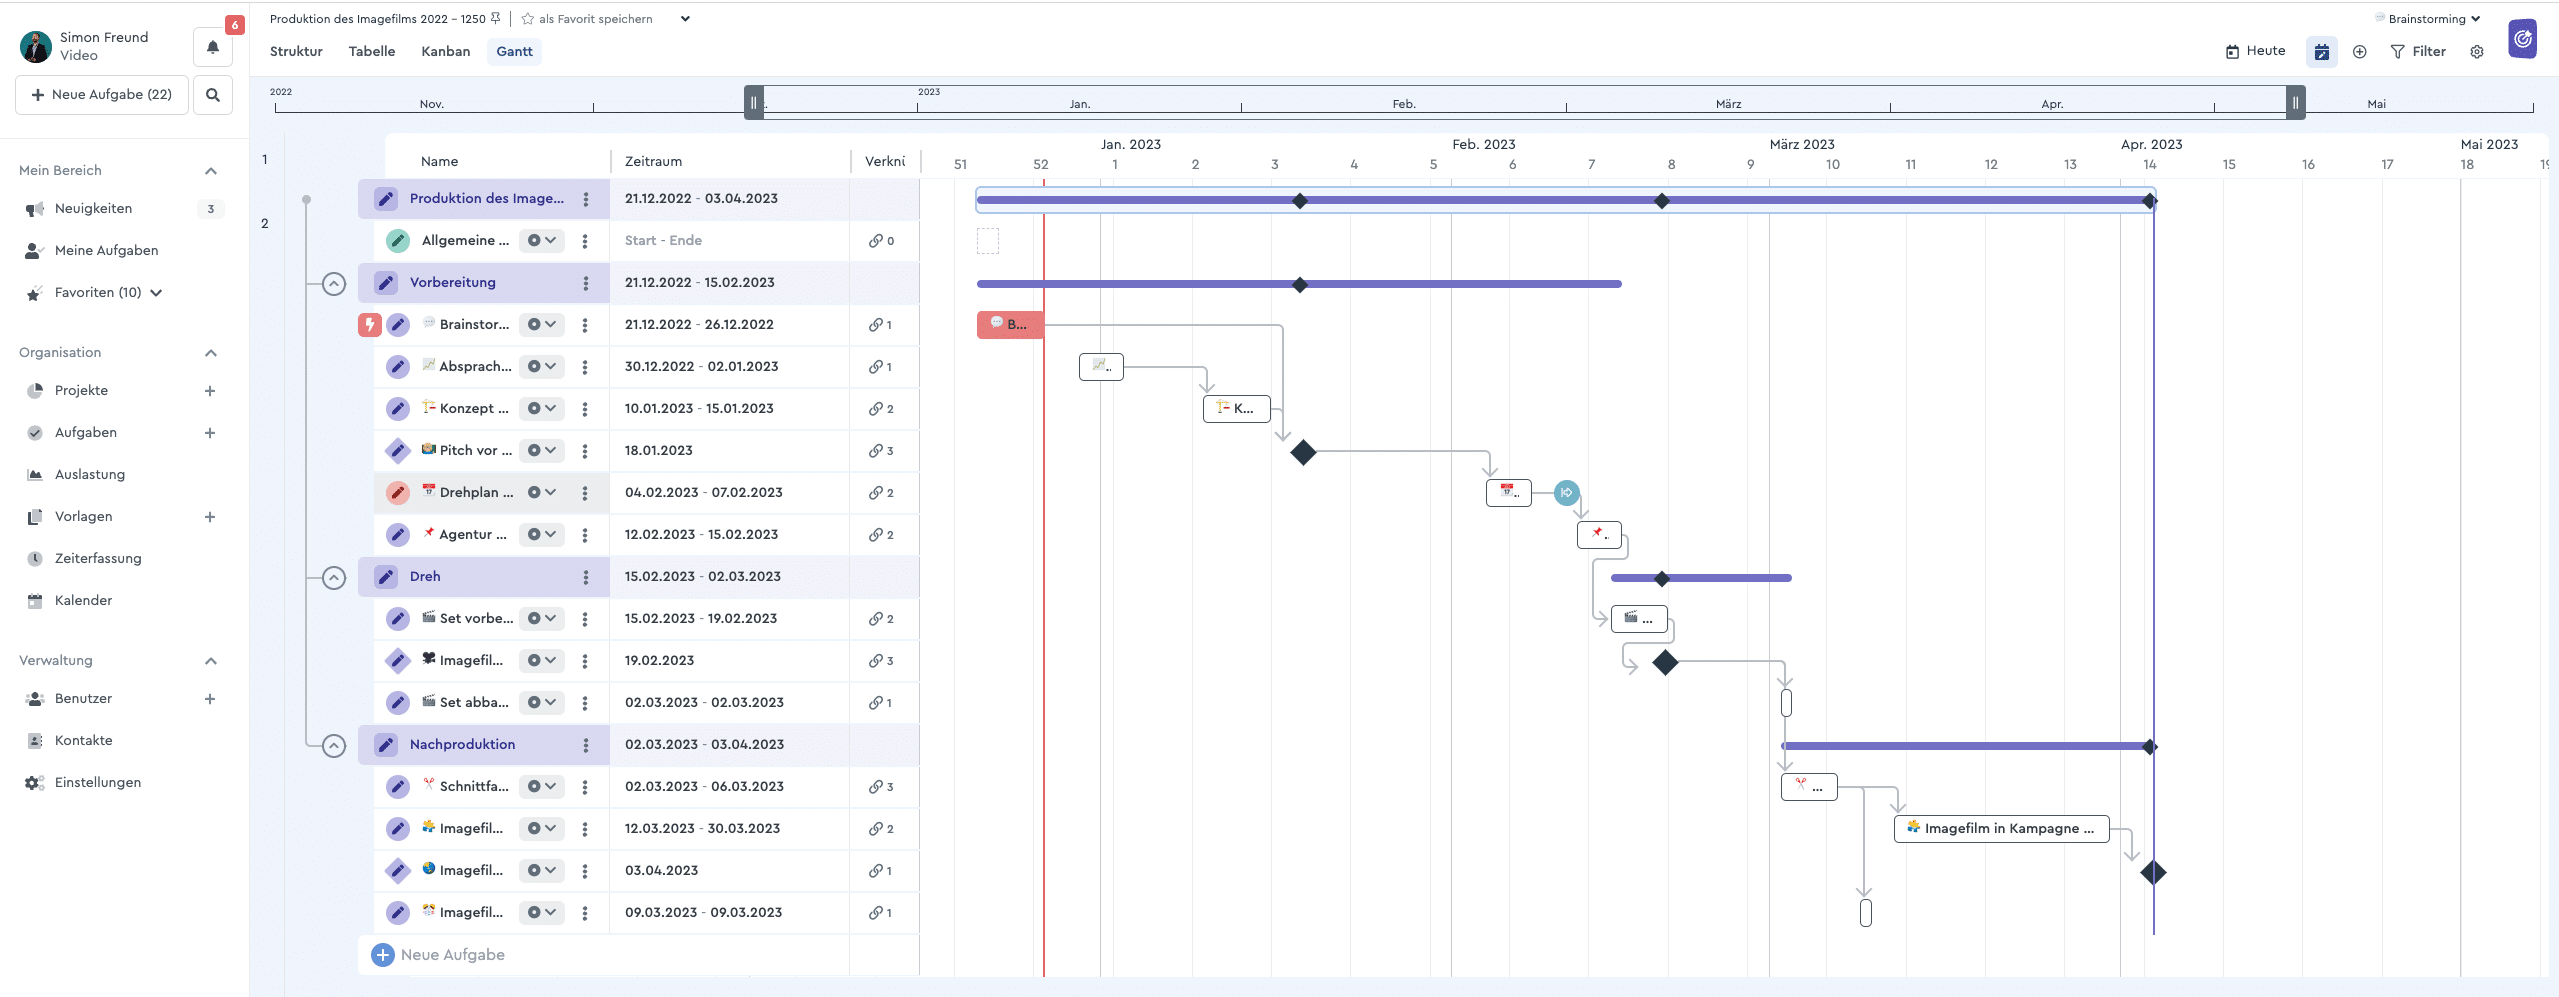The width and height of the screenshot is (2559, 997).
Task: Expand the Favoriten (10) list
Action: pos(156,293)
